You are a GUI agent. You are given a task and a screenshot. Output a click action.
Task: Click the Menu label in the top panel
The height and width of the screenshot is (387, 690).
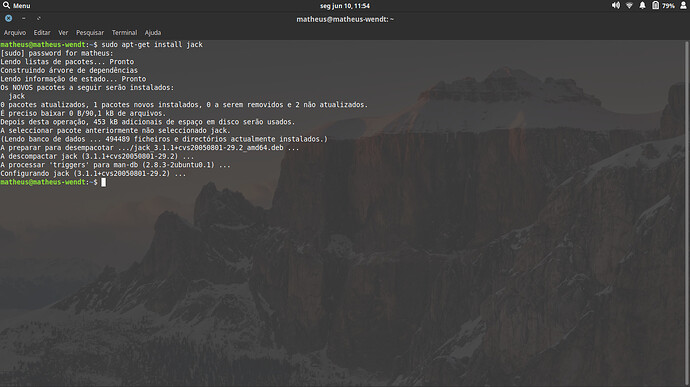click(x=22, y=6)
